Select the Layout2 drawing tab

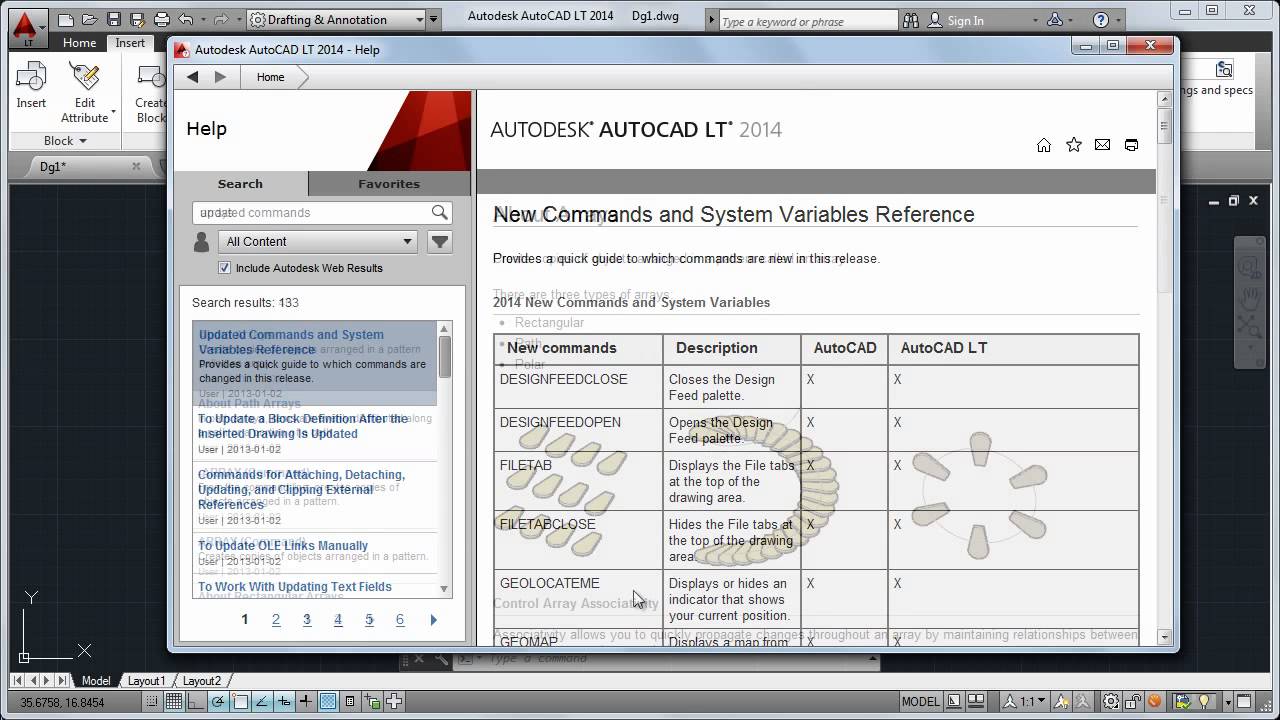(202, 681)
